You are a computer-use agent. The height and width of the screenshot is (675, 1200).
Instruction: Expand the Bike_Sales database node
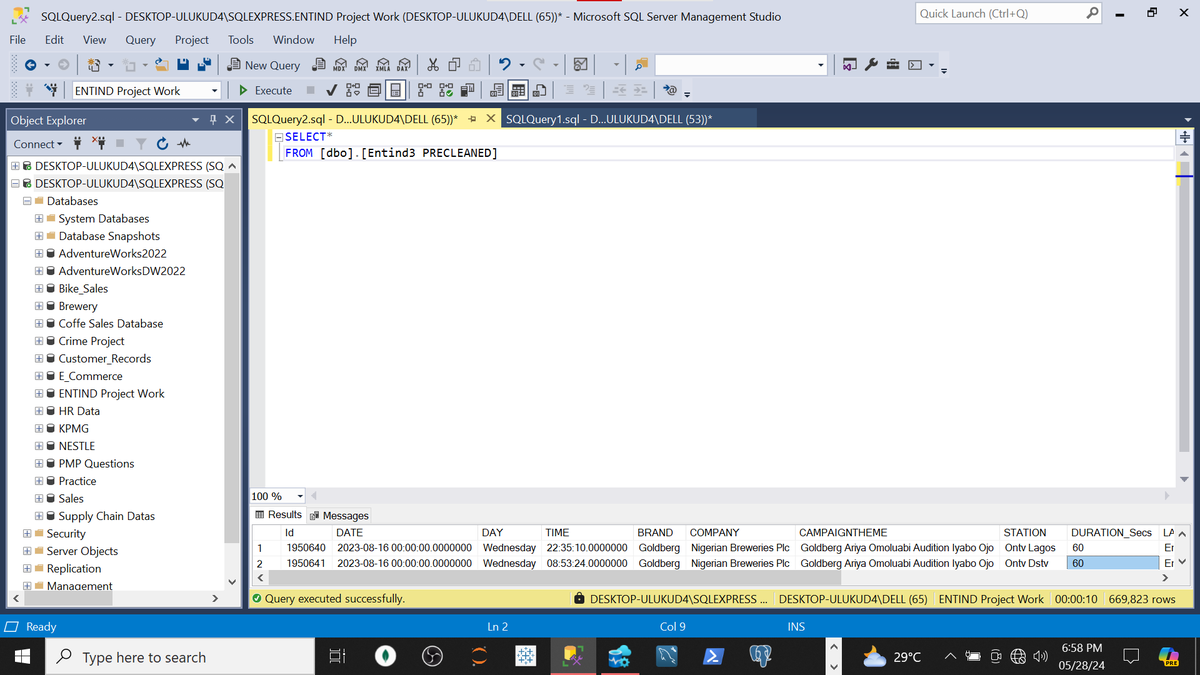click(x=39, y=289)
